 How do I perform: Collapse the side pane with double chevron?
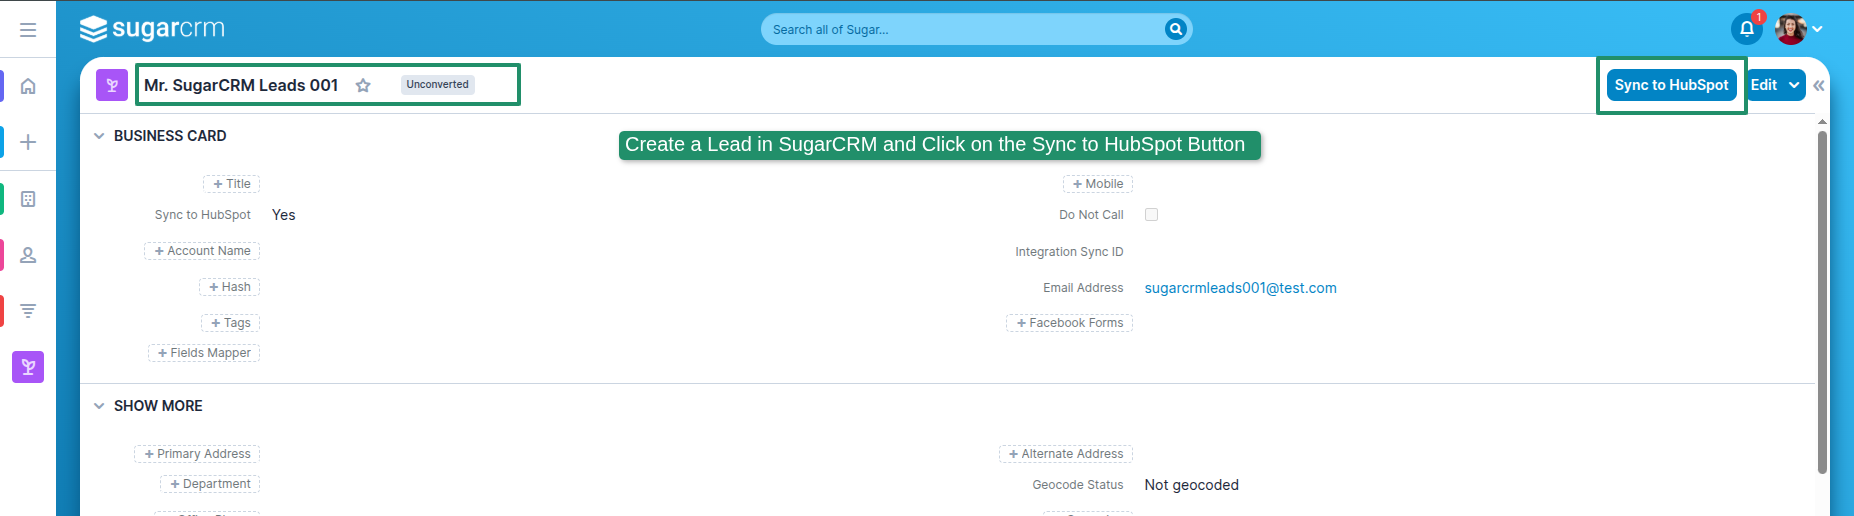point(1819,85)
